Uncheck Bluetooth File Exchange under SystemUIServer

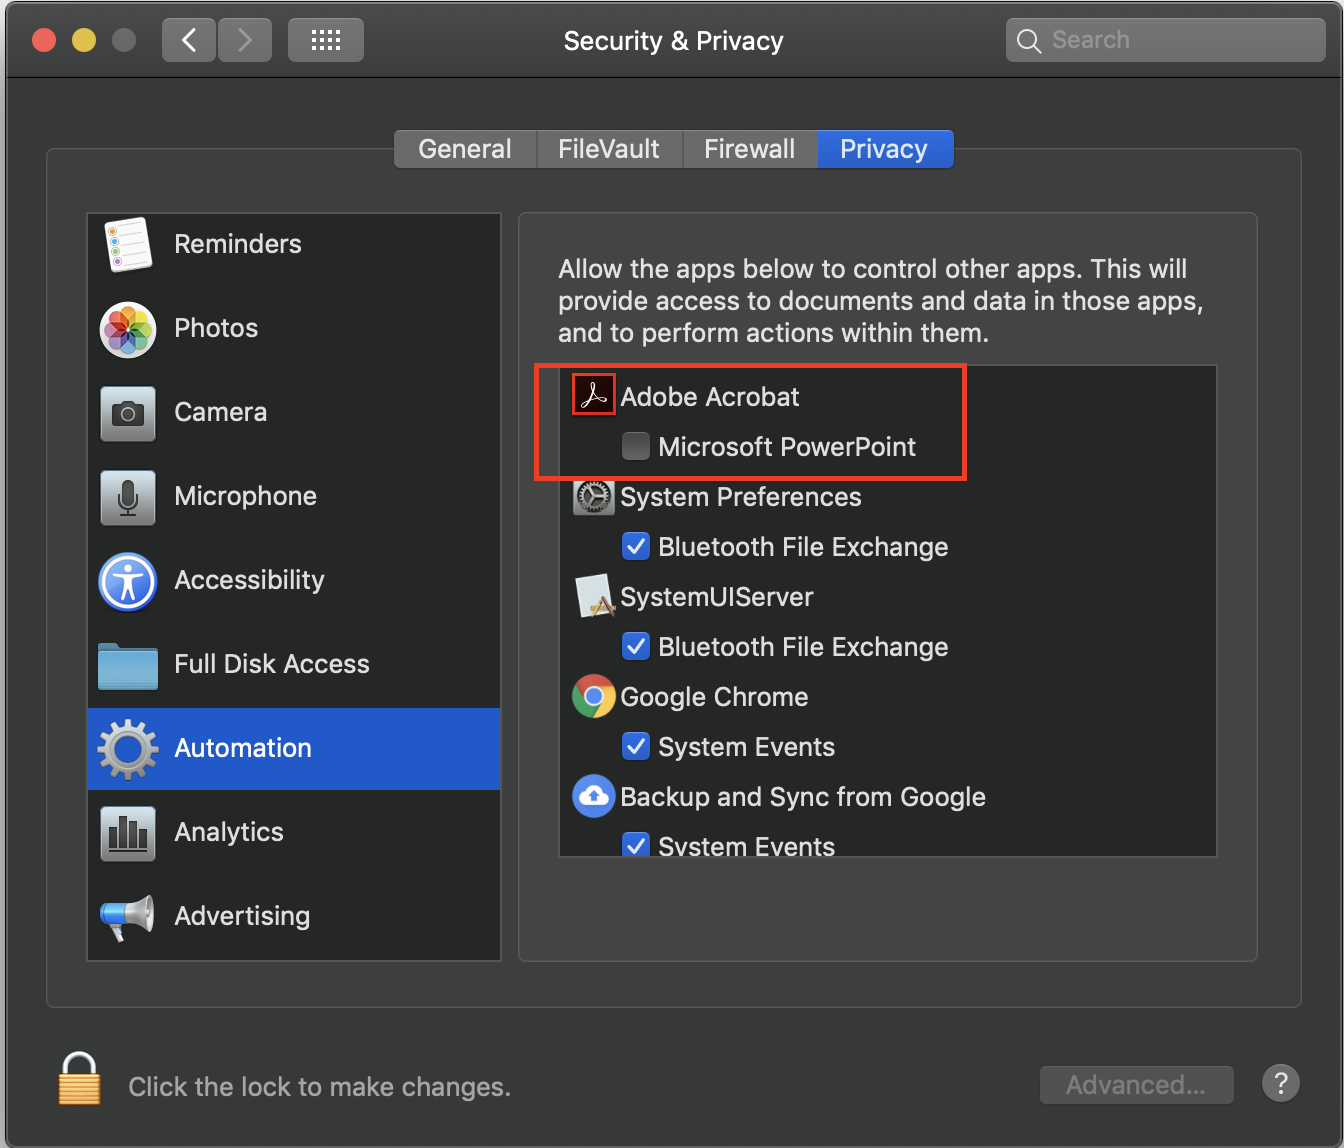click(x=636, y=646)
